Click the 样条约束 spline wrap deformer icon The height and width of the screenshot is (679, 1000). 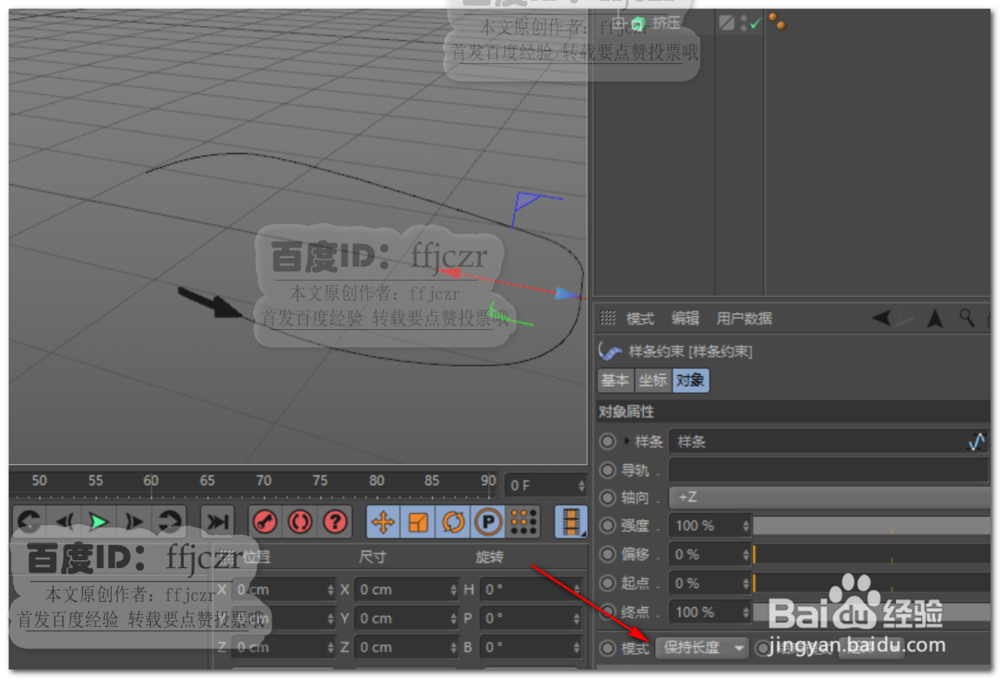click(x=610, y=351)
